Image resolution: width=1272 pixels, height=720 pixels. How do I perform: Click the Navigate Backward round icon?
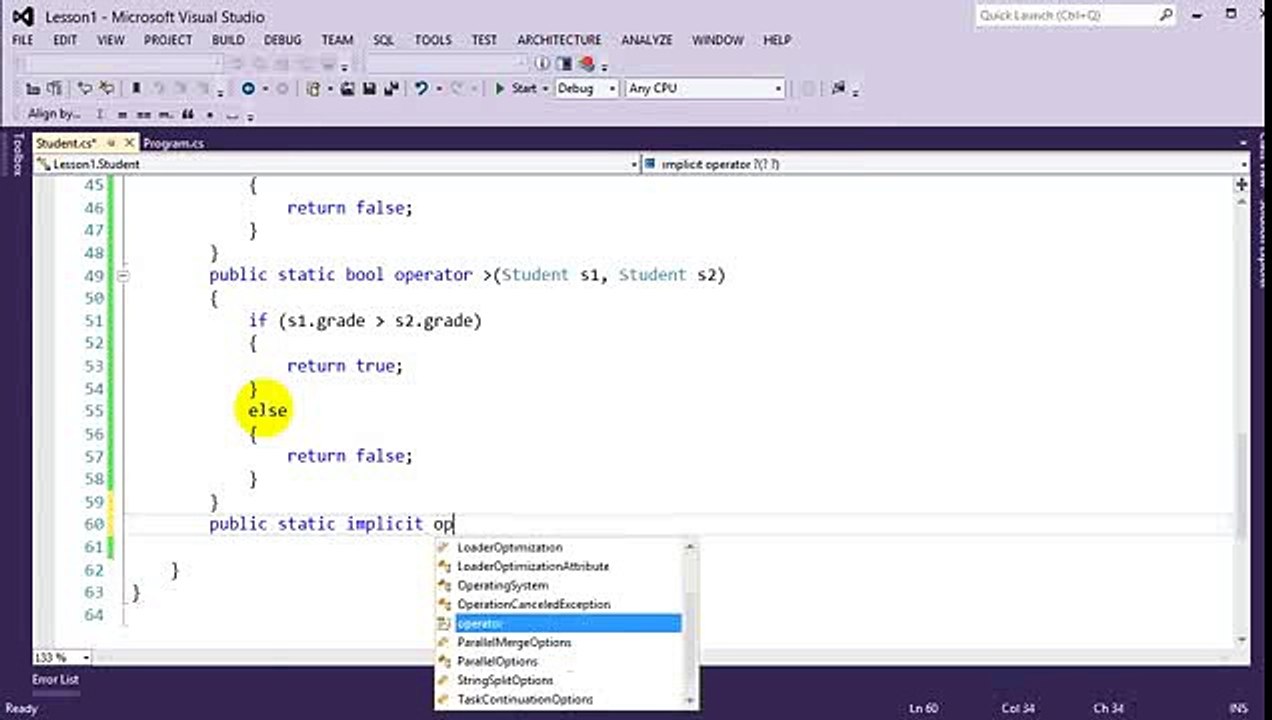tap(248, 88)
